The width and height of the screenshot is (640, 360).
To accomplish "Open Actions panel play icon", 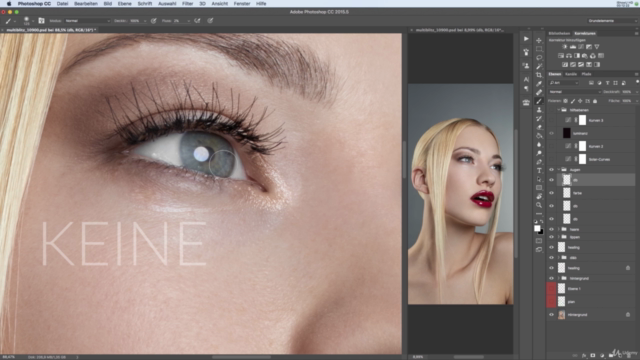I will [x=526, y=39].
